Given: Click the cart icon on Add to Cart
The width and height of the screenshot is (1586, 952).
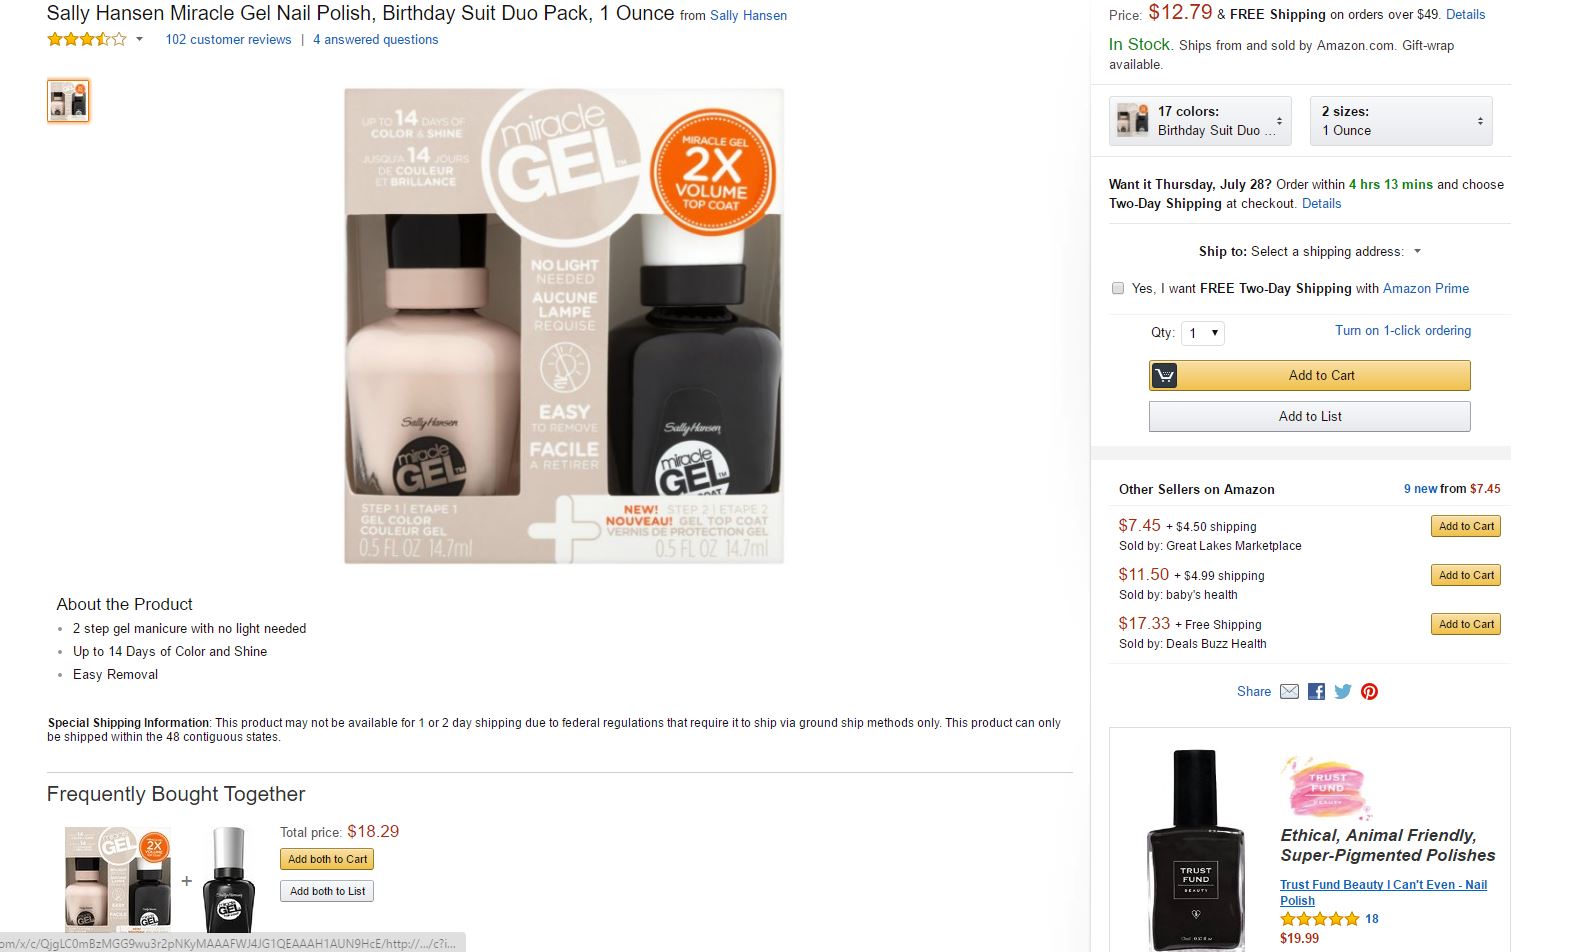Looking at the screenshot, I should [1164, 376].
